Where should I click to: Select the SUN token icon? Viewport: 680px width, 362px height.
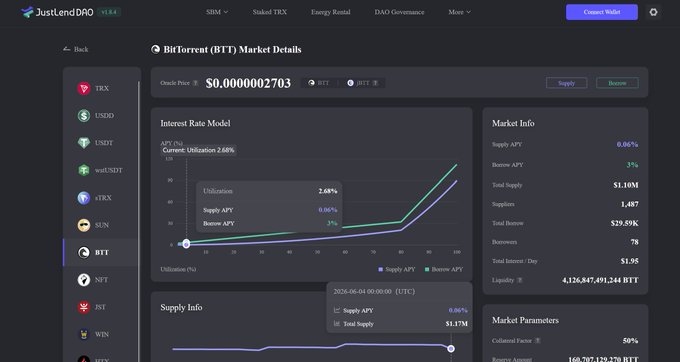click(84, 225)
